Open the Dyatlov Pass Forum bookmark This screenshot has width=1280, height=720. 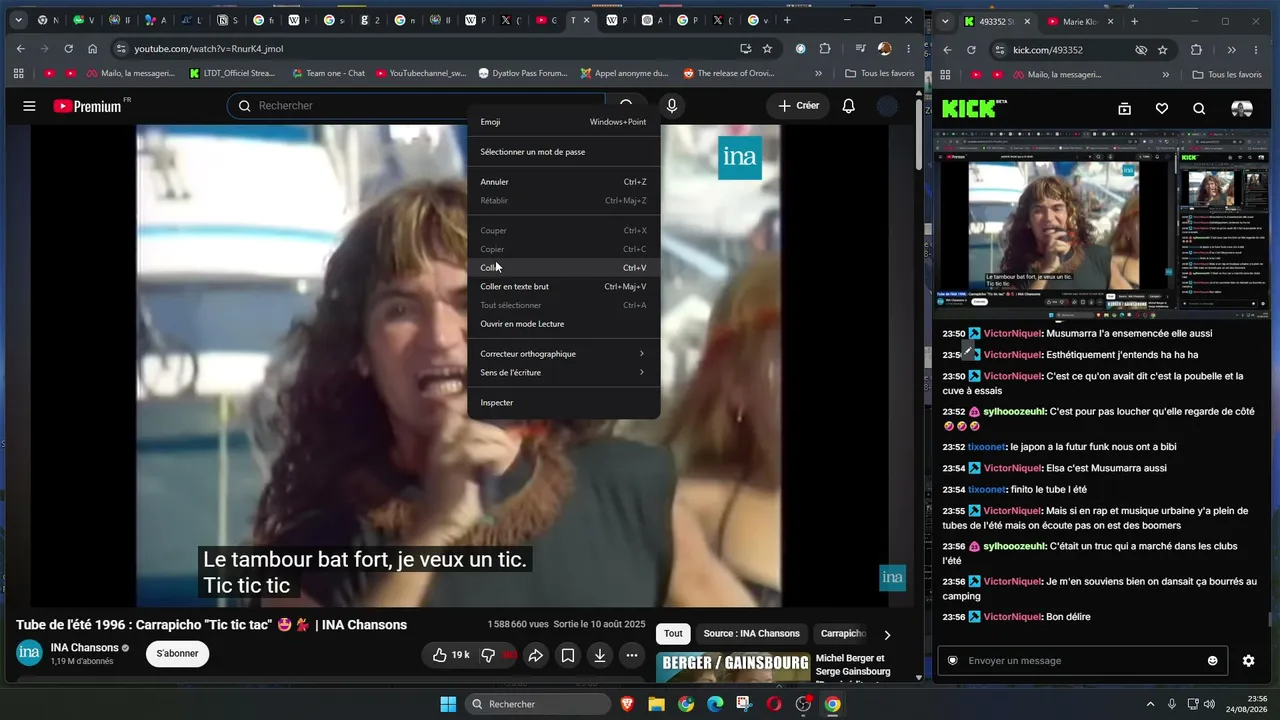coord(523,73)
